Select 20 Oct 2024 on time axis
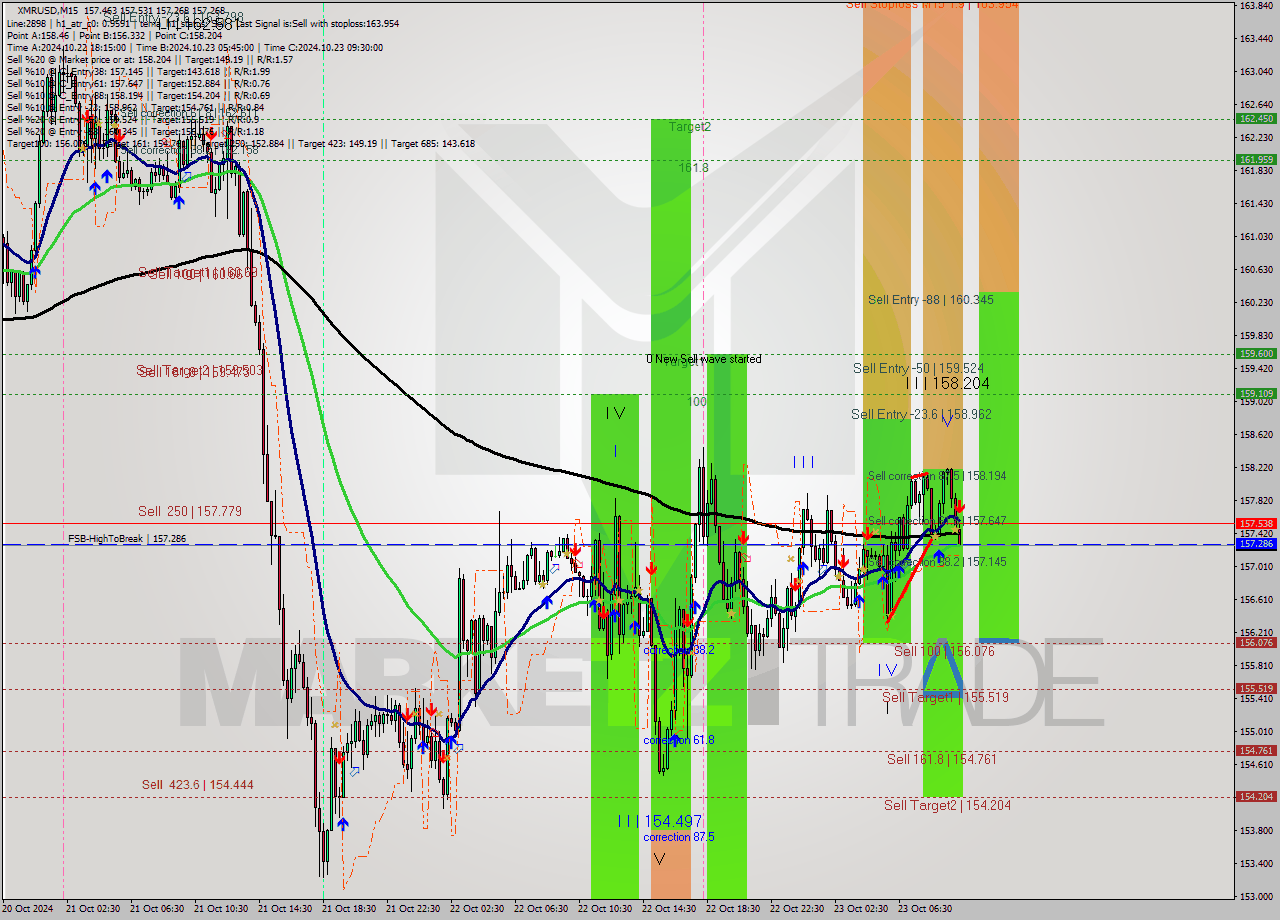 coord(27,909)
